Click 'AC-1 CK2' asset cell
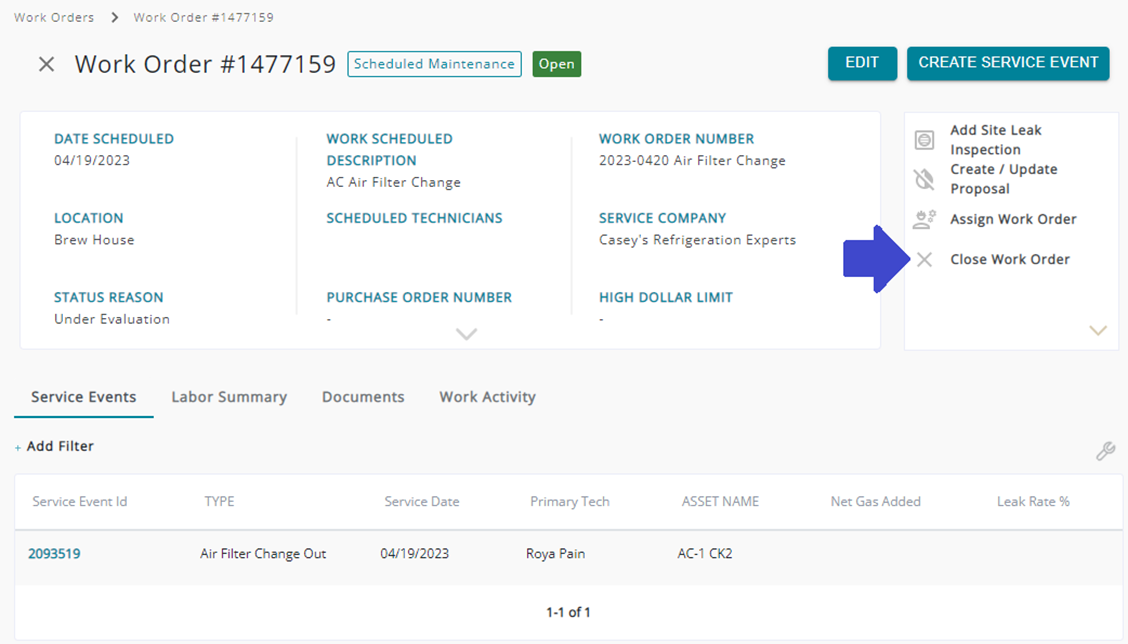Image resolution: width=1128 pixels, height=644 pixels. pos(705,553)
